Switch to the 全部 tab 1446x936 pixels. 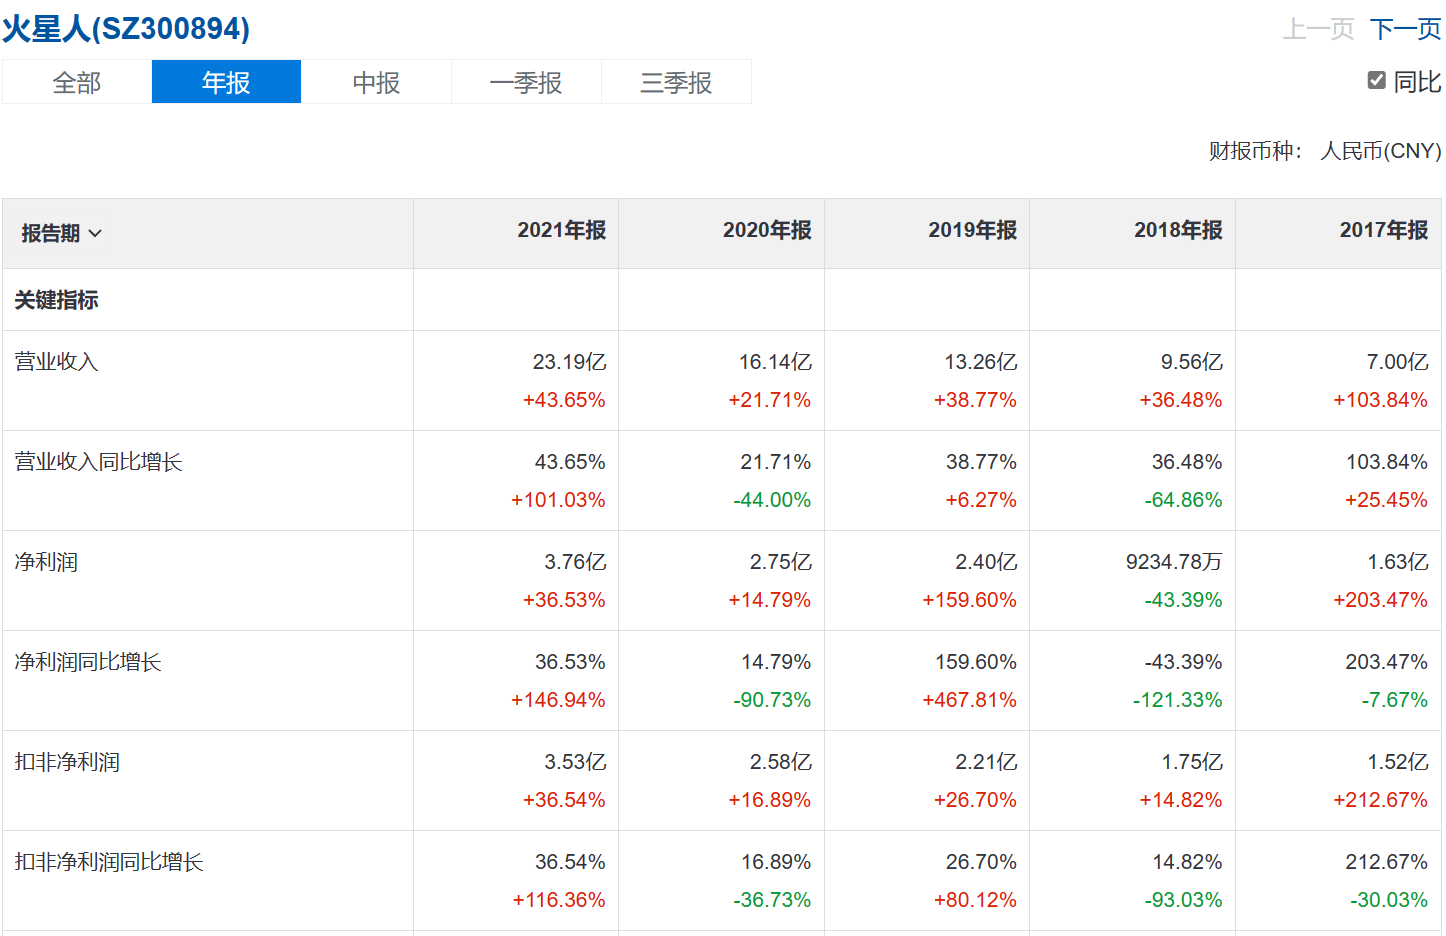pyautogui.click(x=77, y=82)
